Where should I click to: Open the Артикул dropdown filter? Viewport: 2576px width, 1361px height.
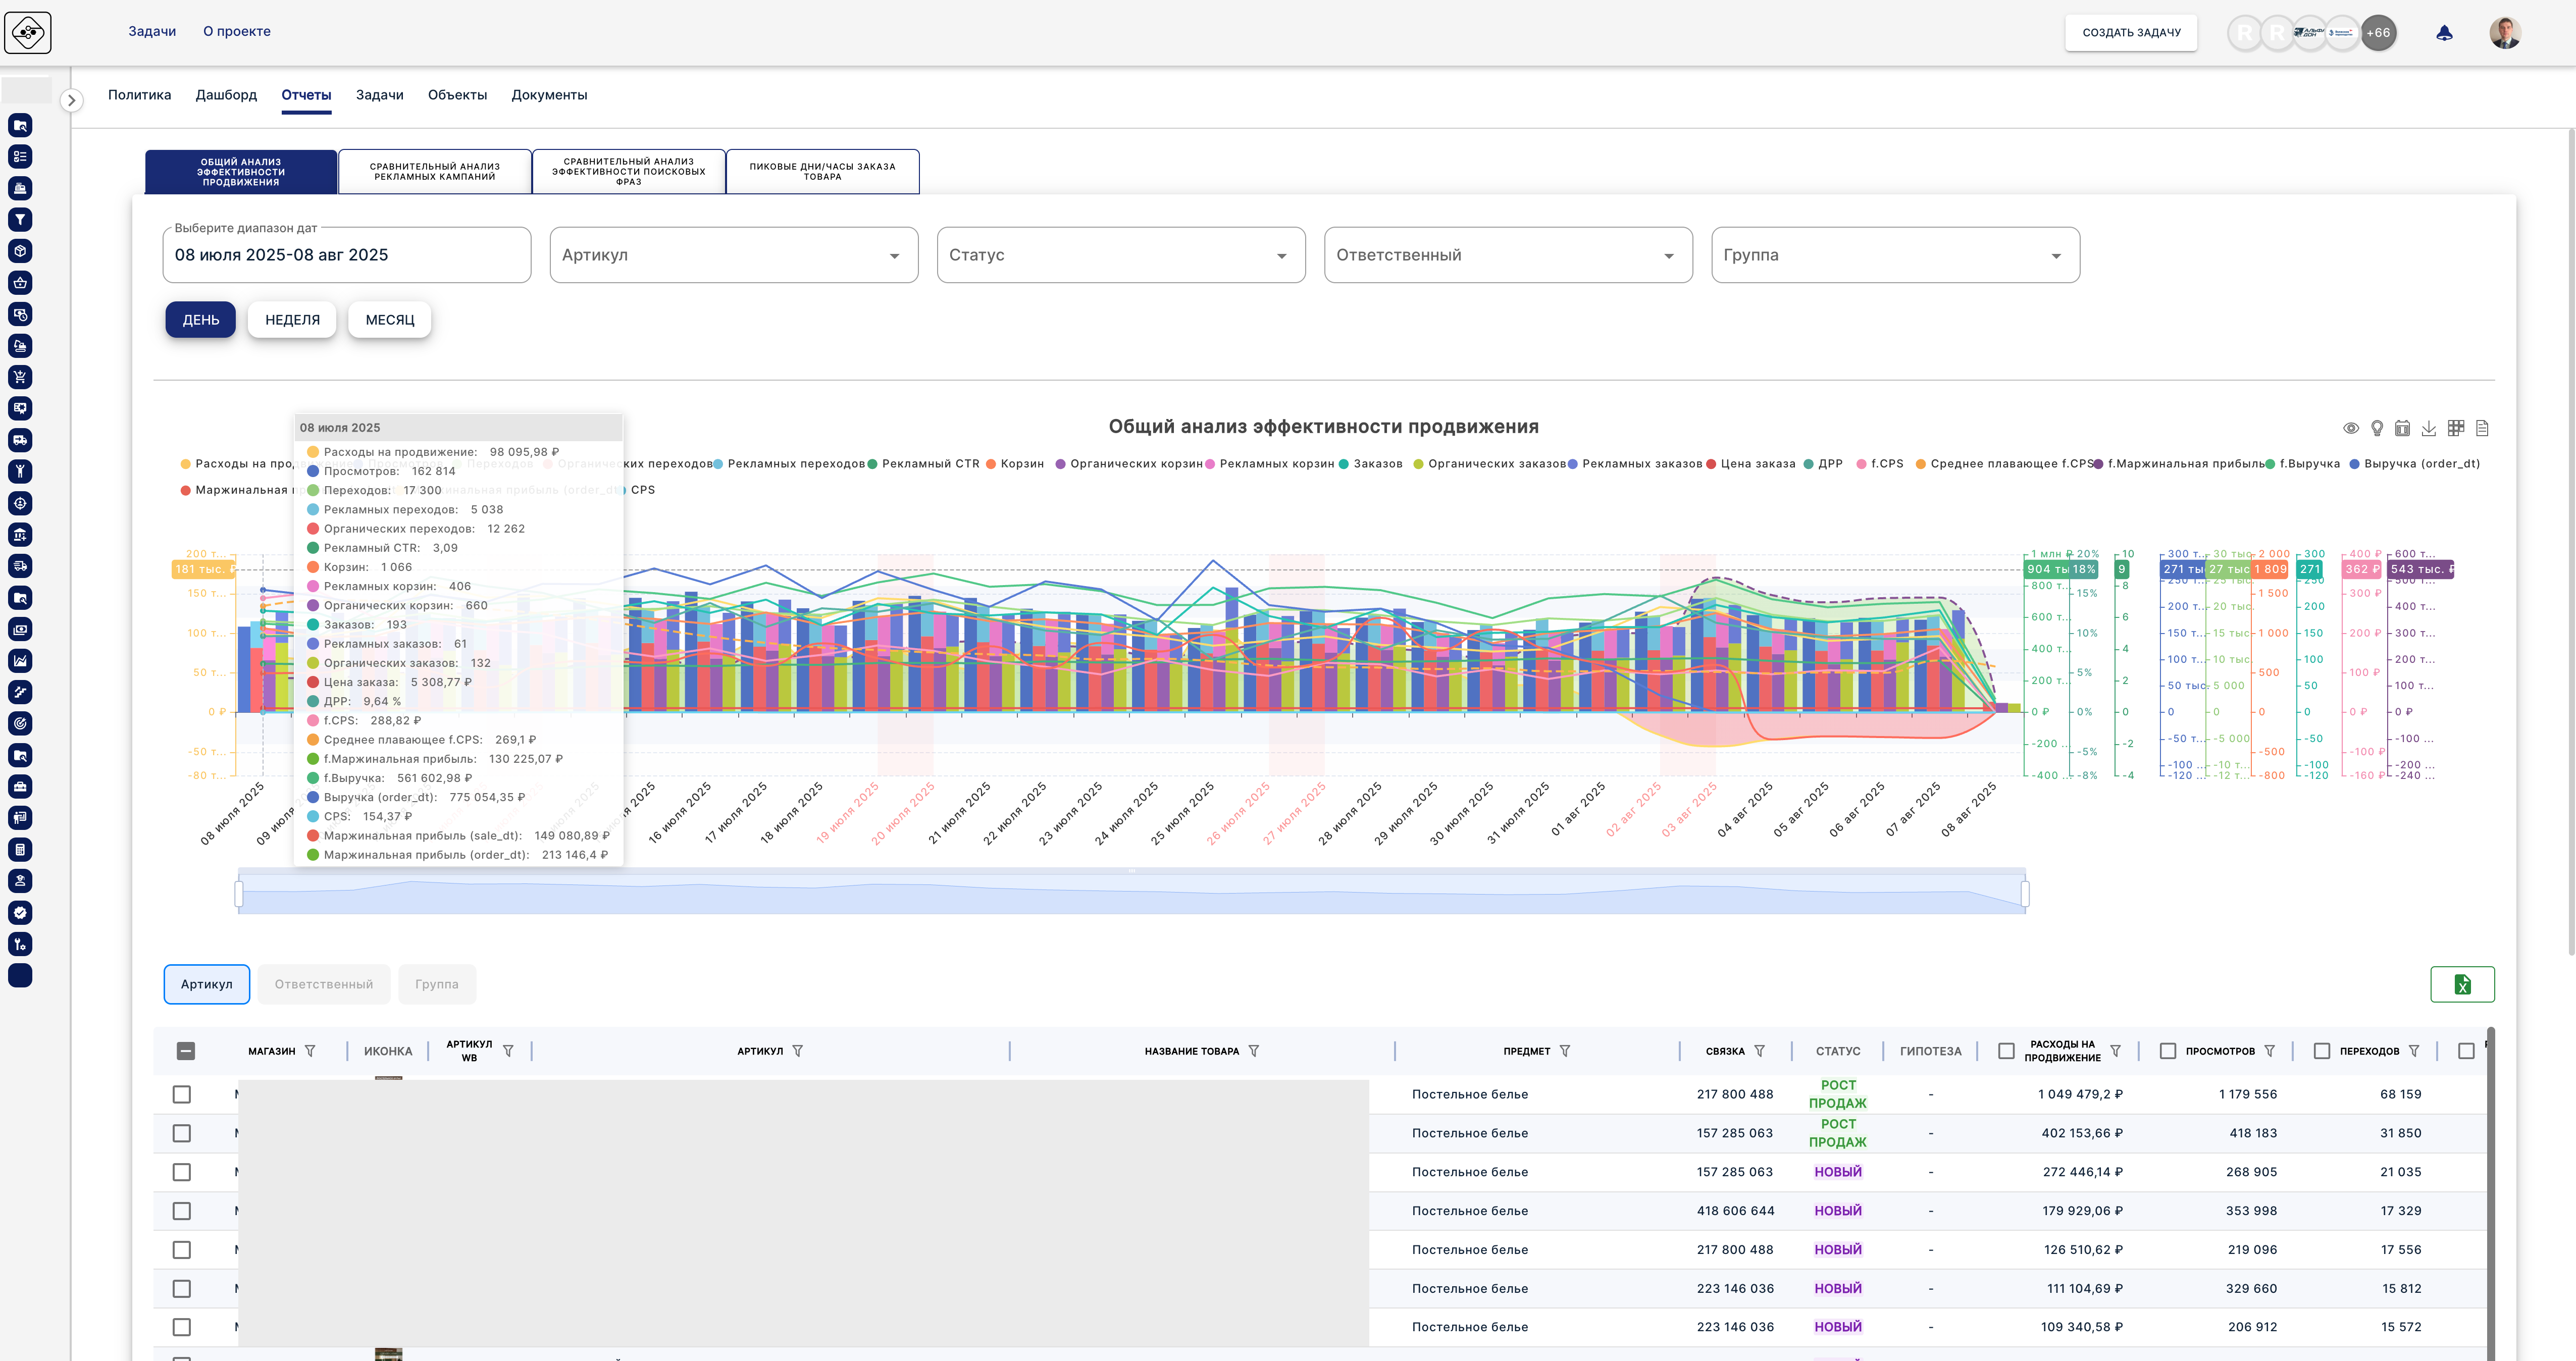click(734, 255)
